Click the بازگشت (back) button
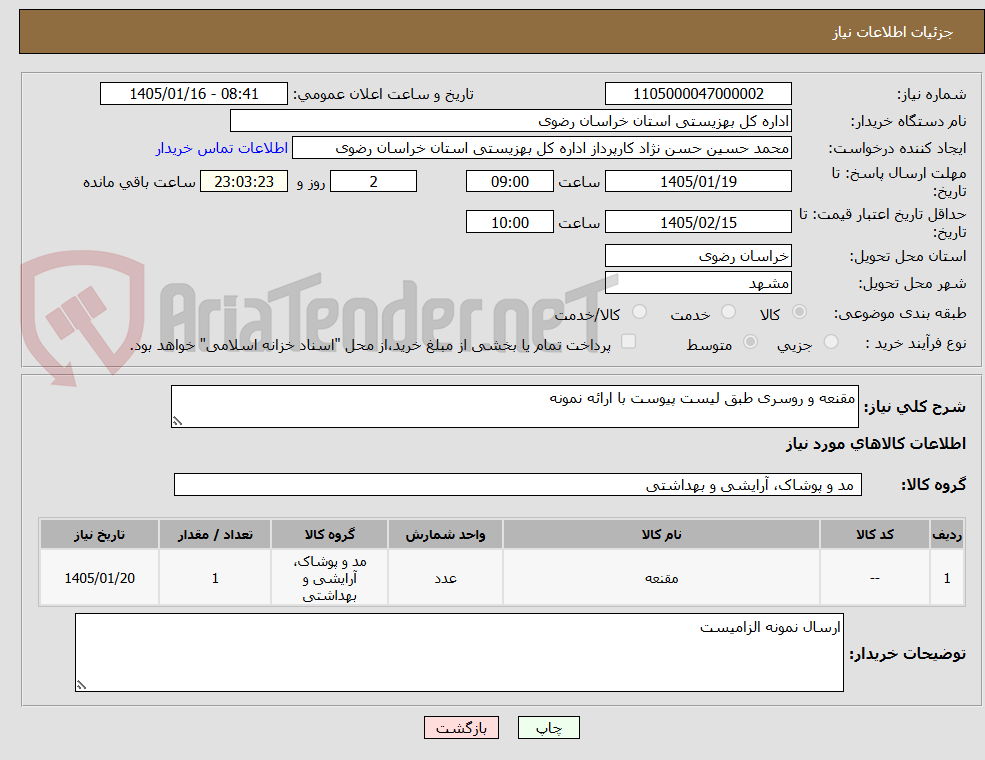This screenshot has width=985, height=760. pos(461,727)
